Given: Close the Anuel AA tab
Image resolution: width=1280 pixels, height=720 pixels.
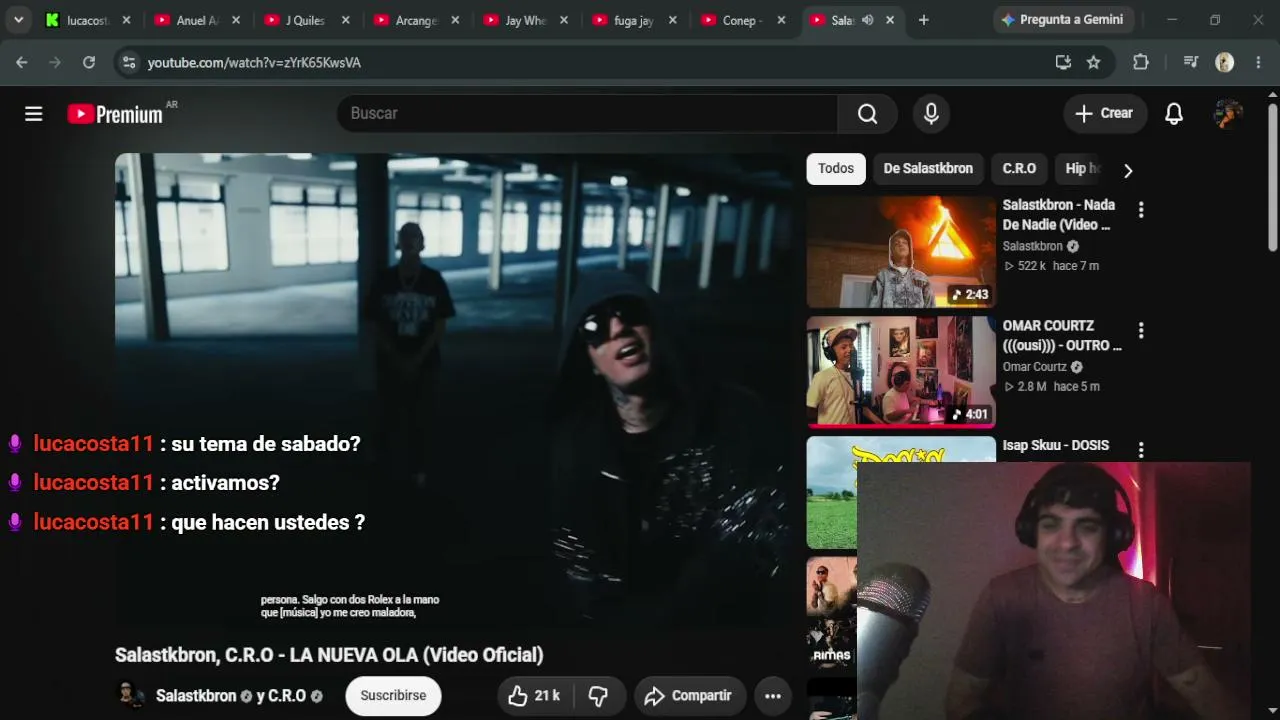Looking at the screenshot, I should (235, 20).
